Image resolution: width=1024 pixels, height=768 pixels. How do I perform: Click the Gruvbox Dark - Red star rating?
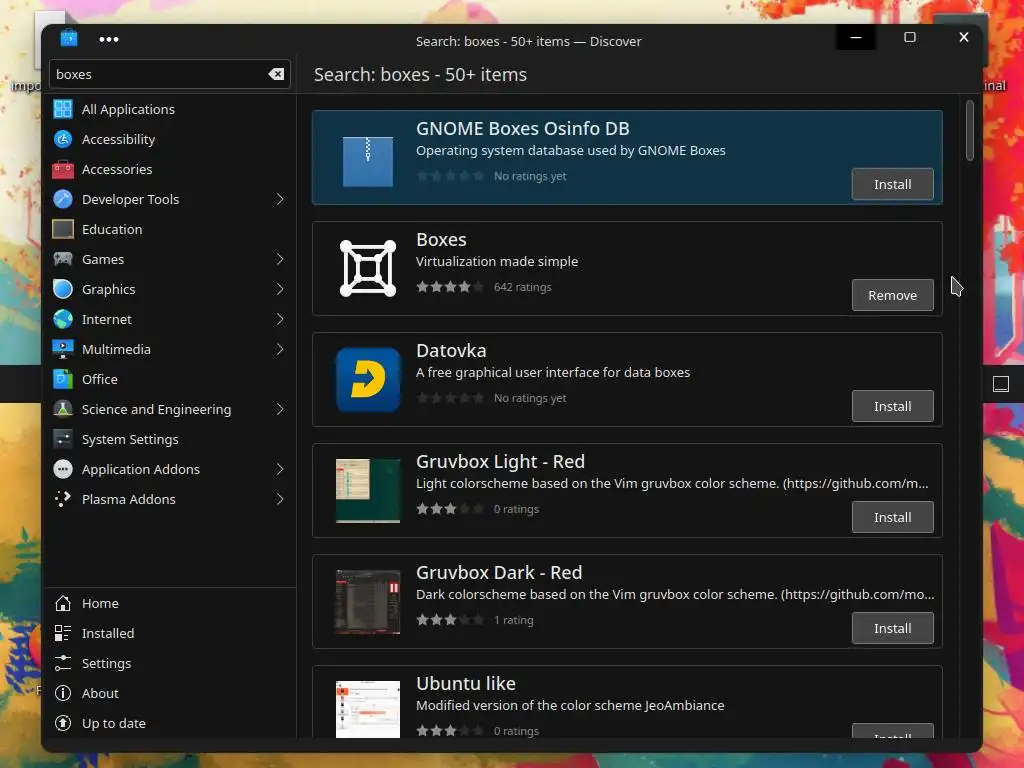tap(450, 620)
